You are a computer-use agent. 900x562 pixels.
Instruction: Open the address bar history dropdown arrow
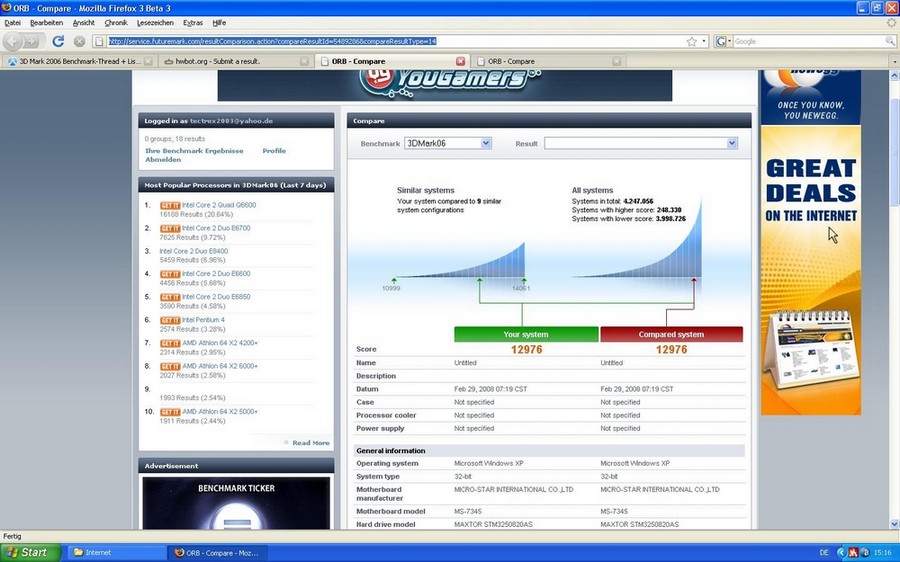coord(704,41)
